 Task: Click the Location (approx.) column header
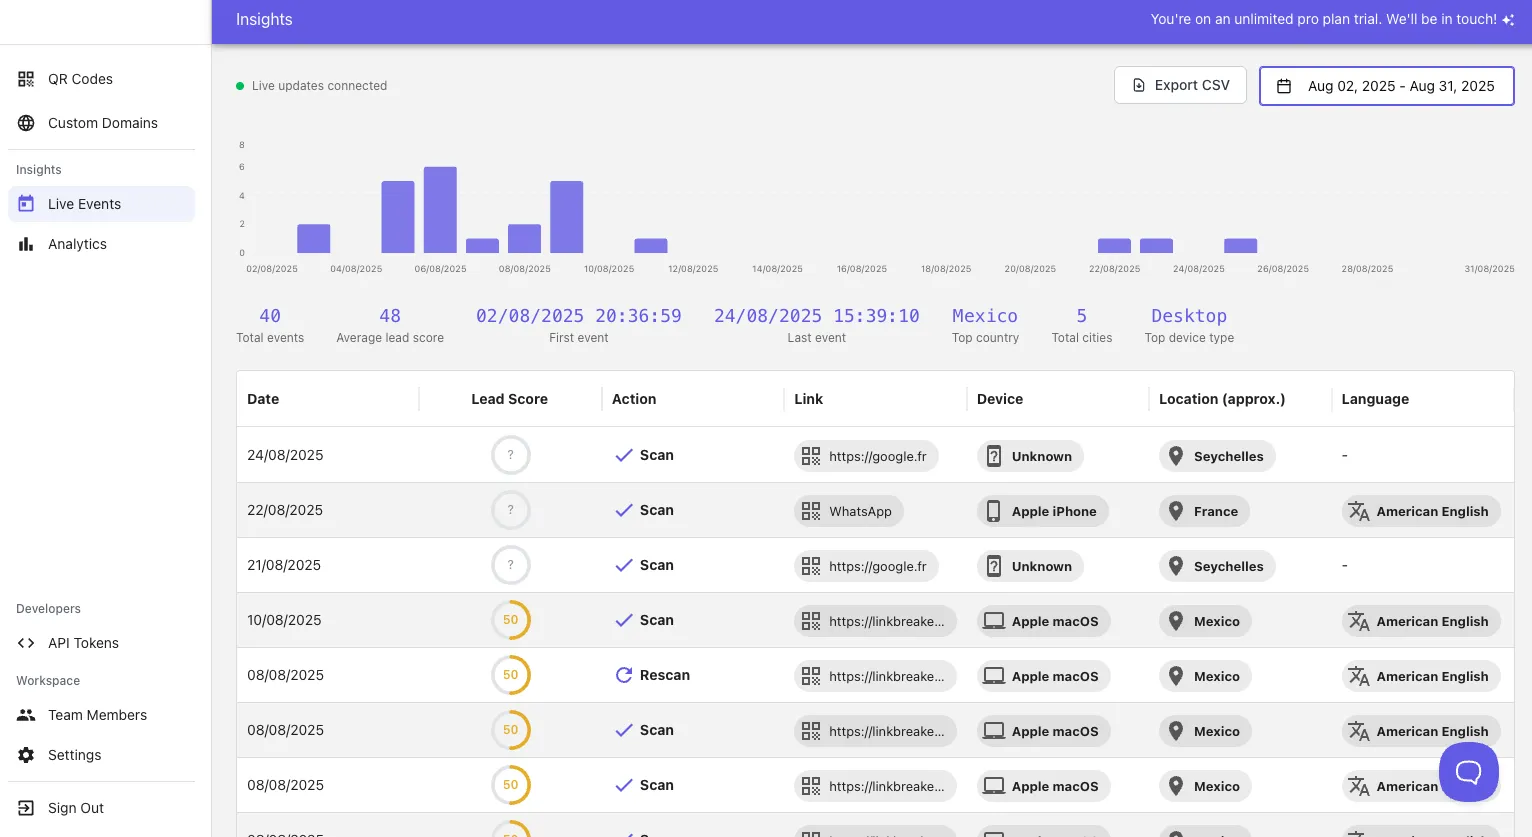click(x=1222, y=399)
